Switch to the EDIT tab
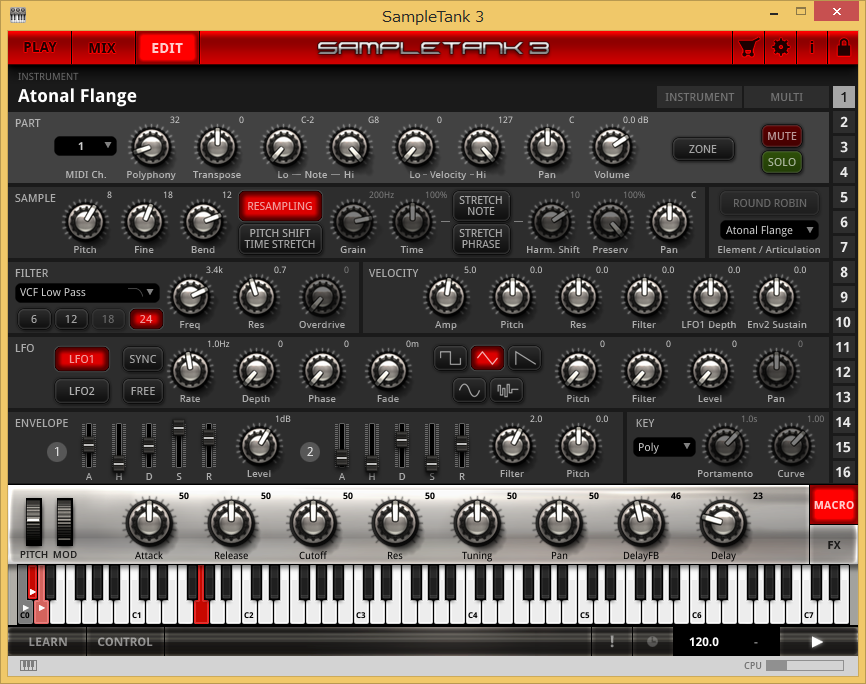 [x=167, y=48]
